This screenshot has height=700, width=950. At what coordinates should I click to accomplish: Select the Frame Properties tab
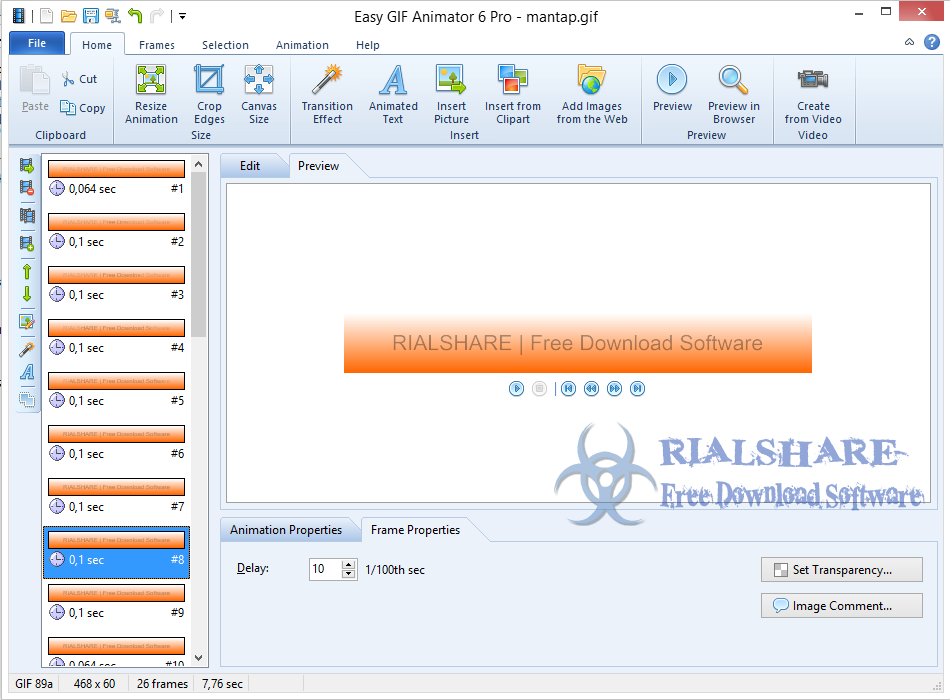(x=415, y=530)
